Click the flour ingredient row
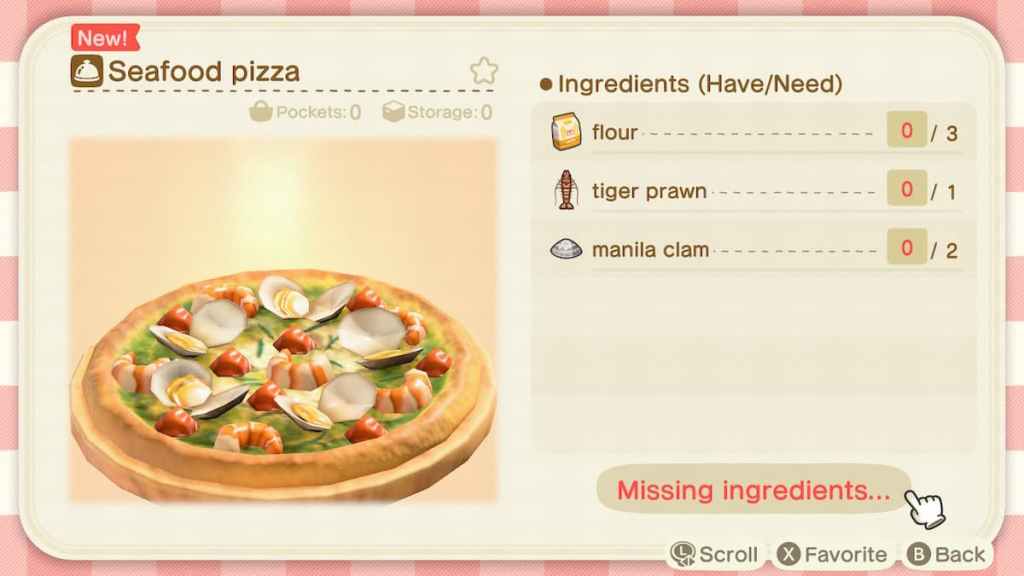The height and width of the screenshot is (576, 1024). coord(754,132)
